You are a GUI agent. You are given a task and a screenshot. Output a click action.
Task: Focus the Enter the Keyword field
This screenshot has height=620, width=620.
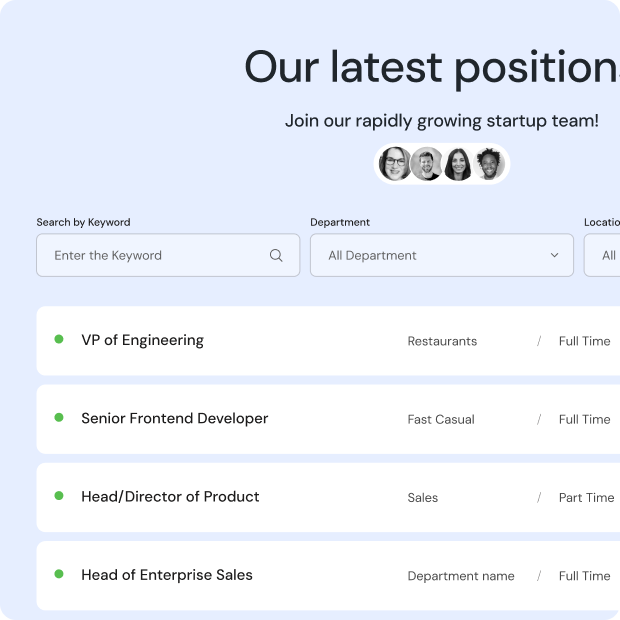click(x=155, y=255)
